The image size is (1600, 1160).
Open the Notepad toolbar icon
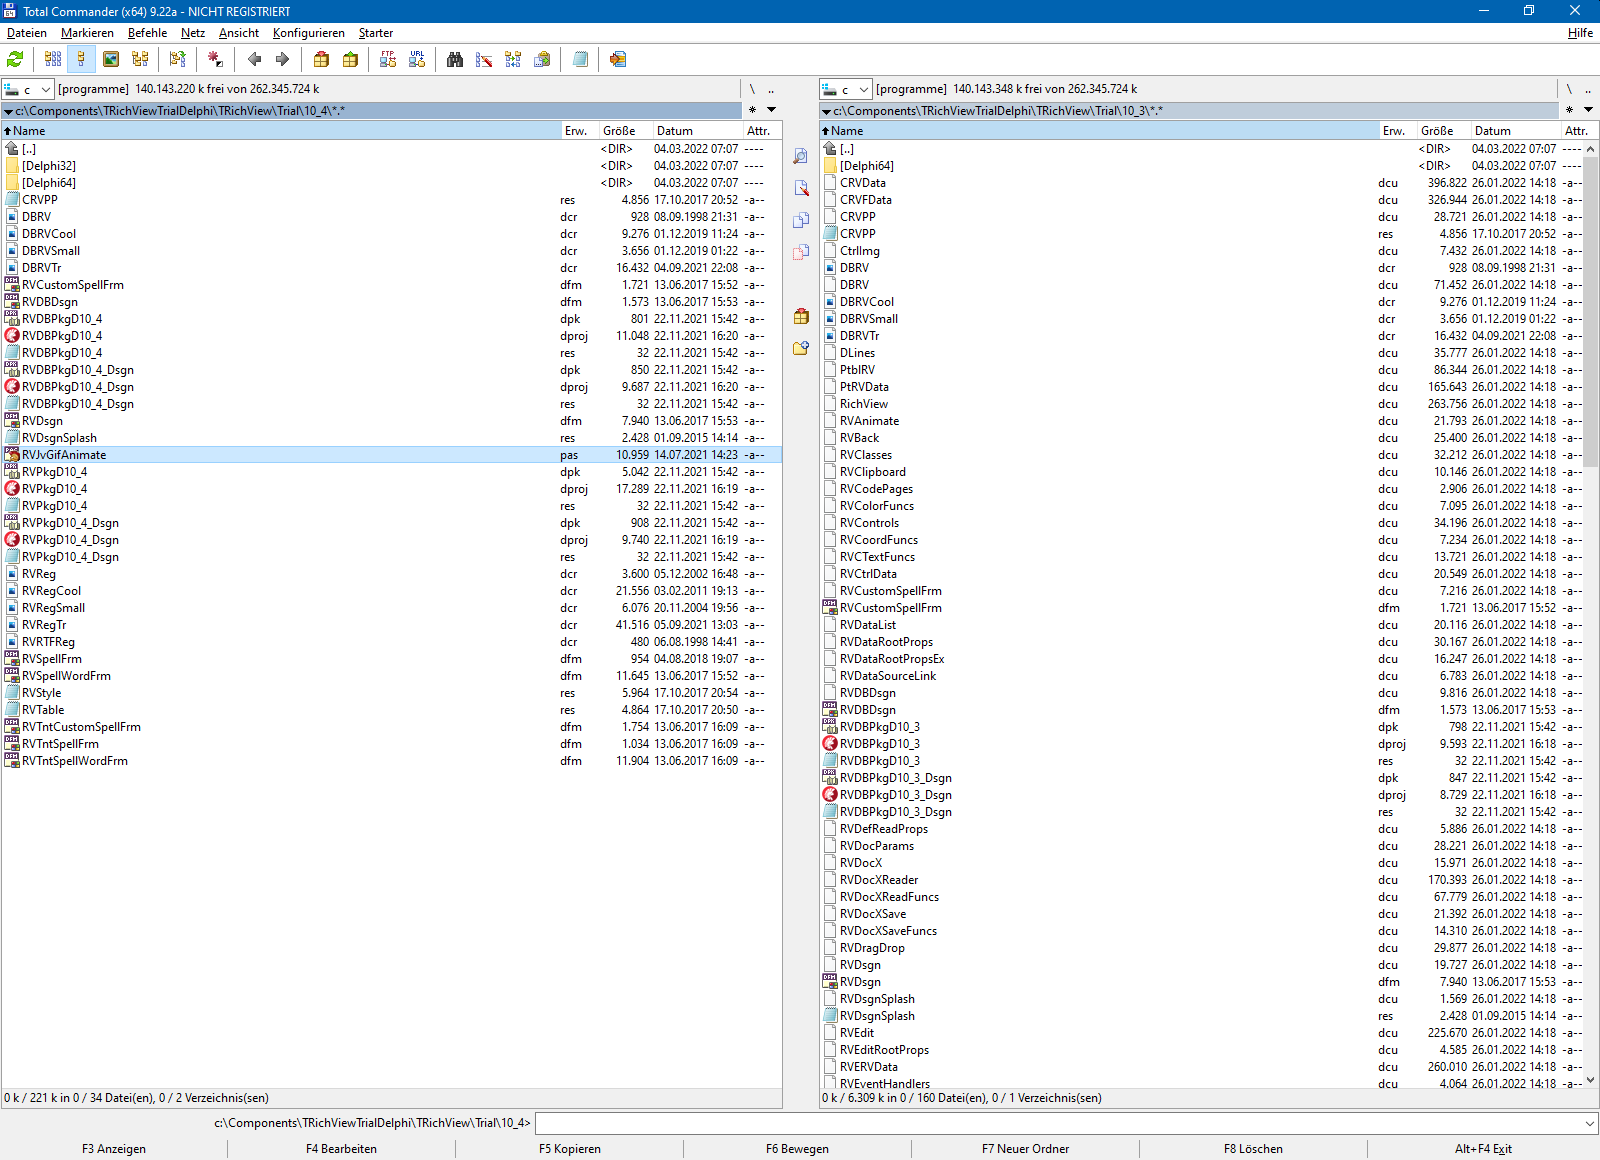click(x=580, y=60)
